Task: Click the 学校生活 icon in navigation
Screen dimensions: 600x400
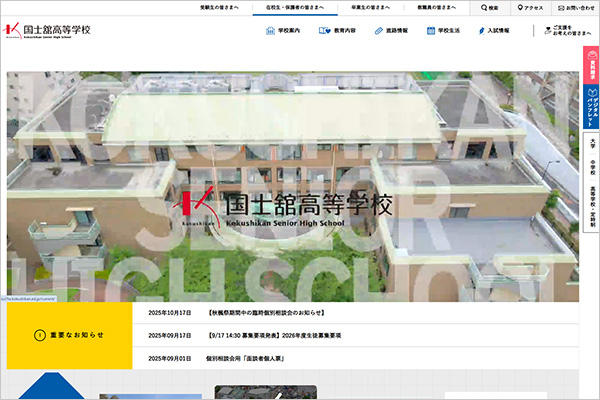Action: point(431,31)
